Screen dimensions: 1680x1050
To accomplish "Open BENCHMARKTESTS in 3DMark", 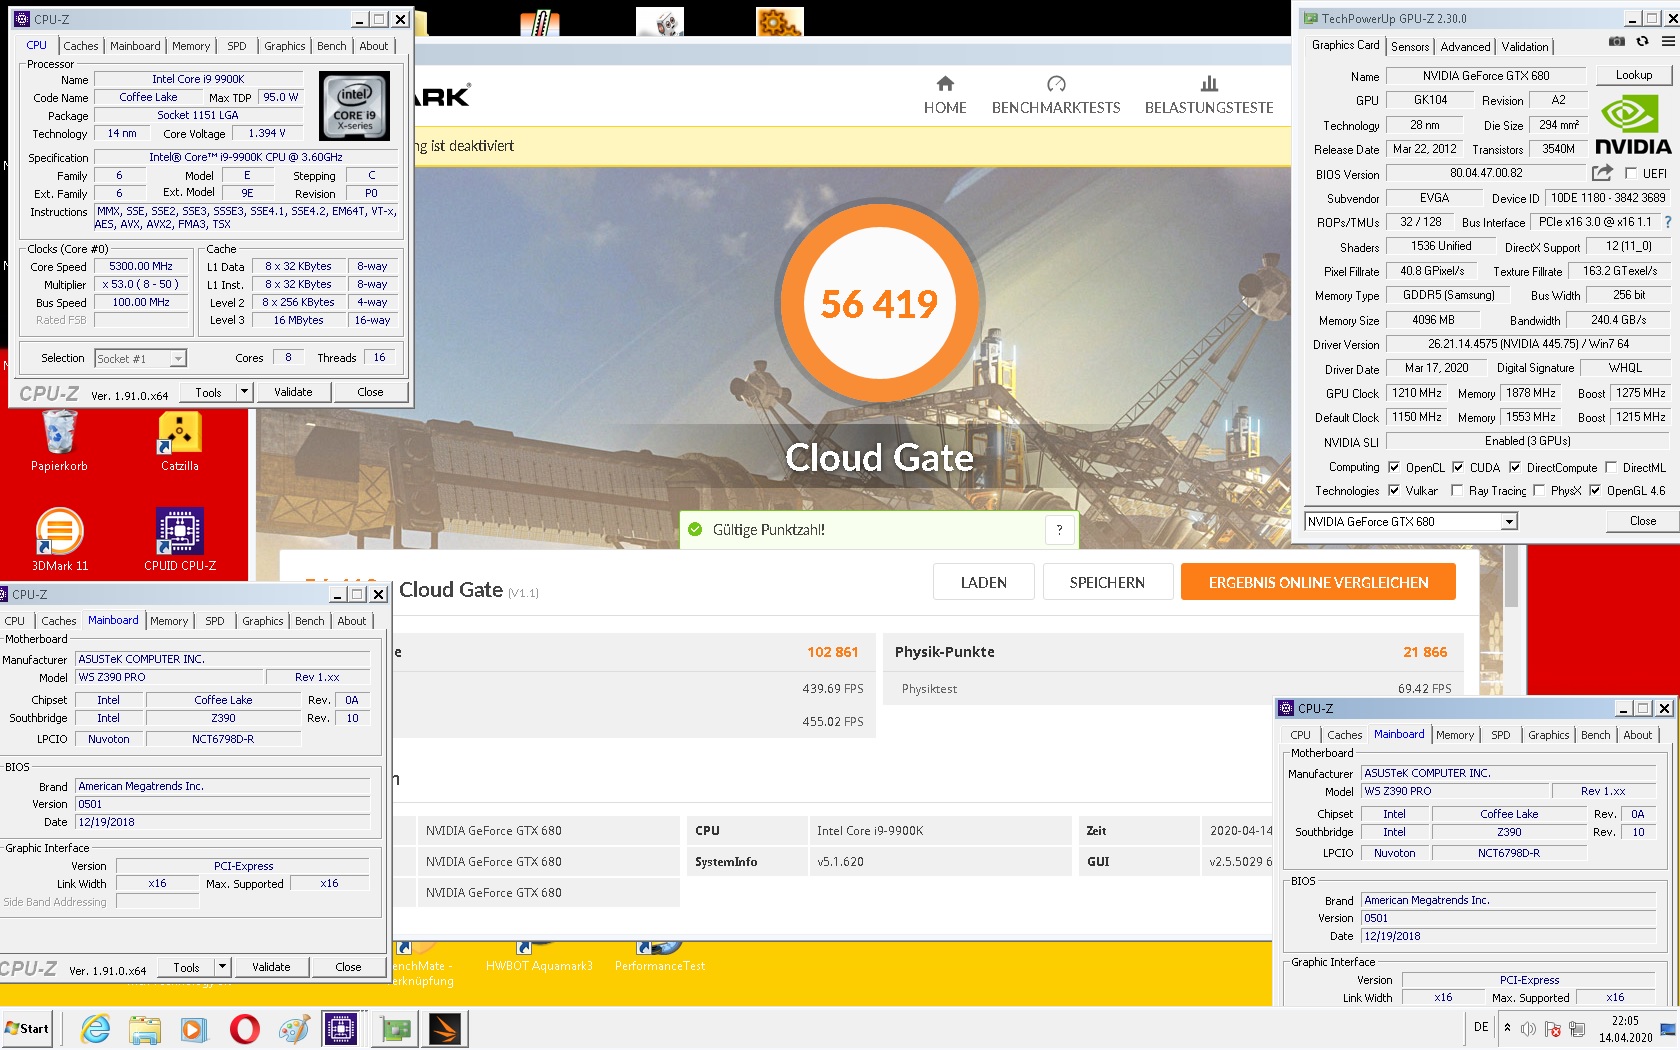I will click(x=1056, y=96).
